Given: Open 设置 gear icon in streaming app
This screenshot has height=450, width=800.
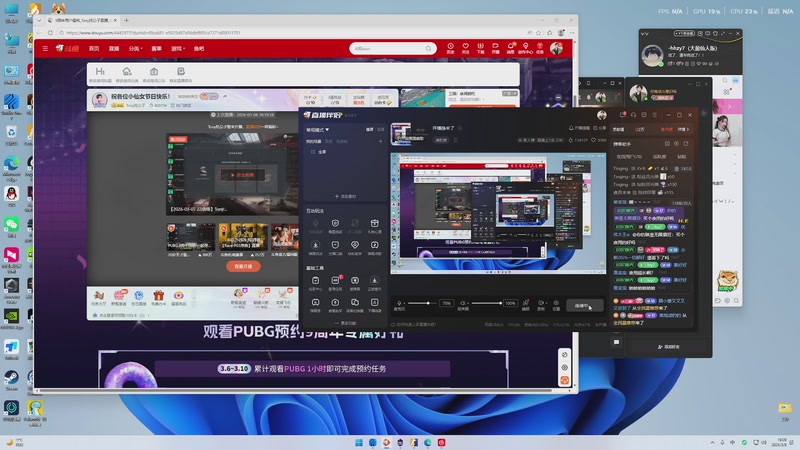Looking at the screenshot, I should click(556, 303).
